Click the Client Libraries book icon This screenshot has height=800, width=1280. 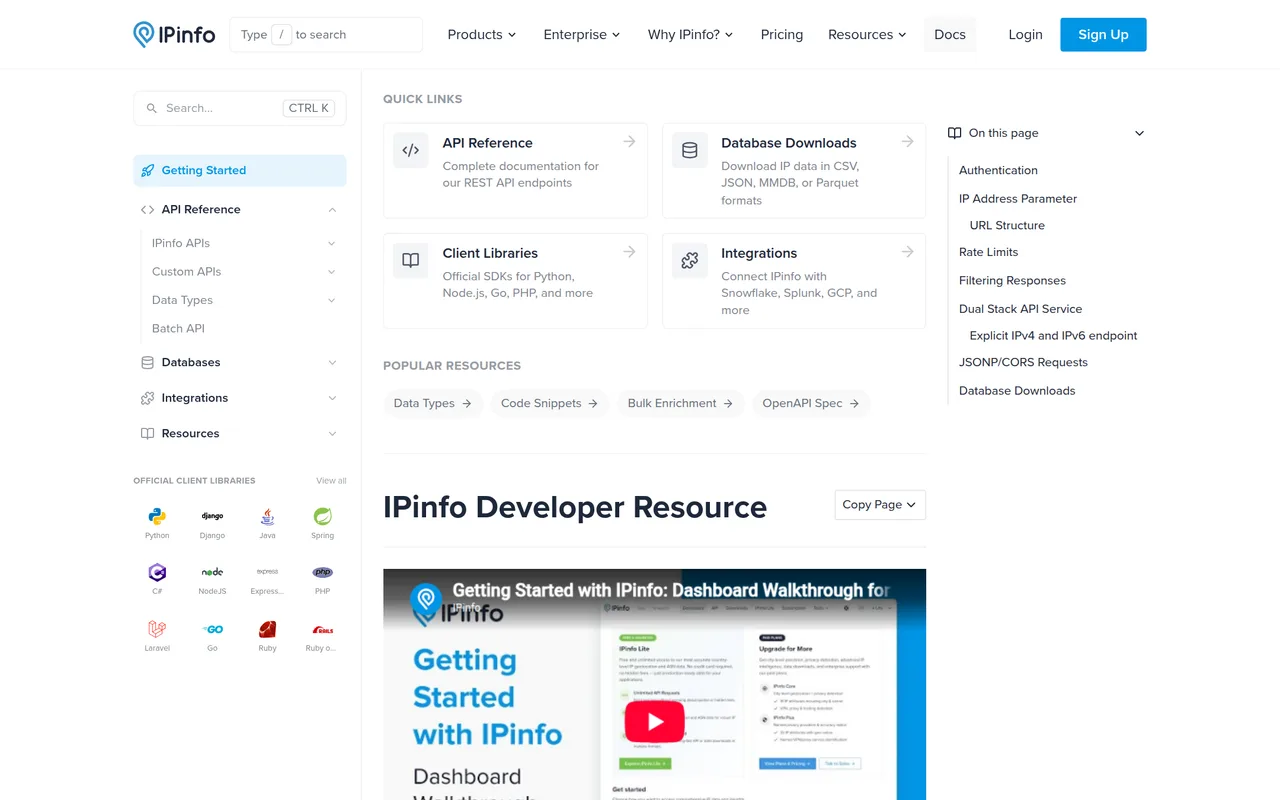pyautogui.click(x=411, y=261)
